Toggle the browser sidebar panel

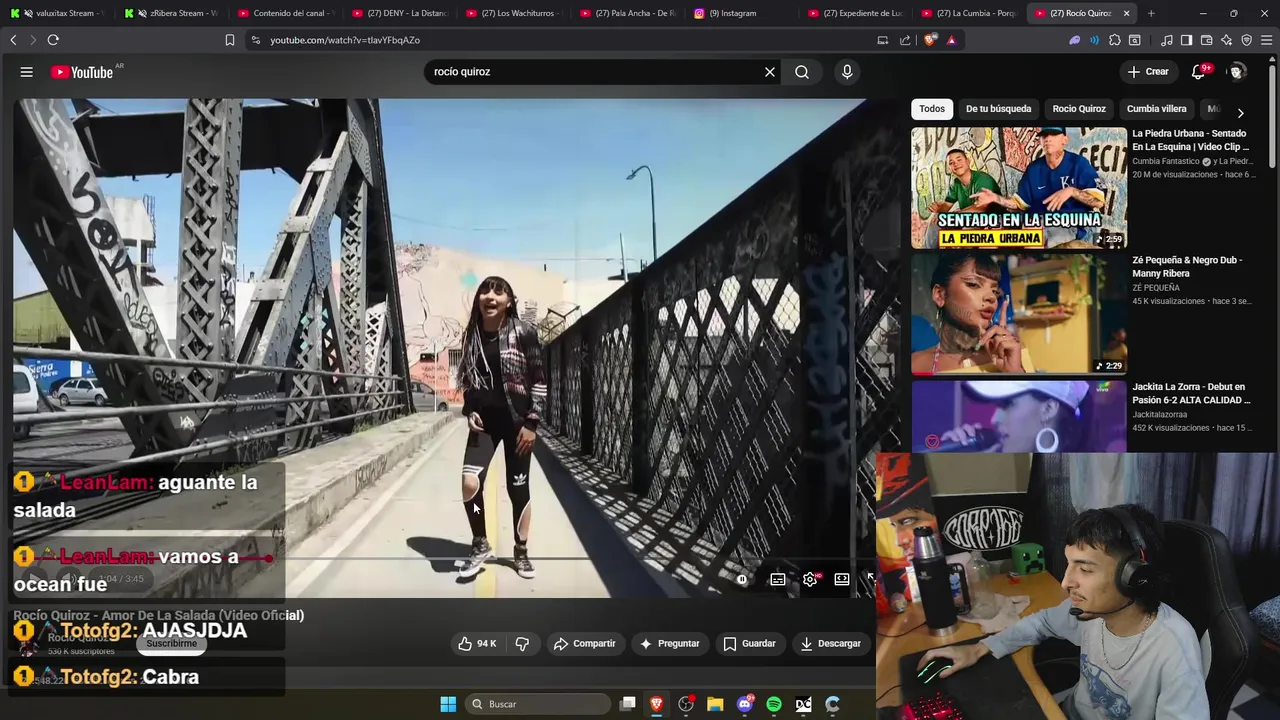[1186, 40]
